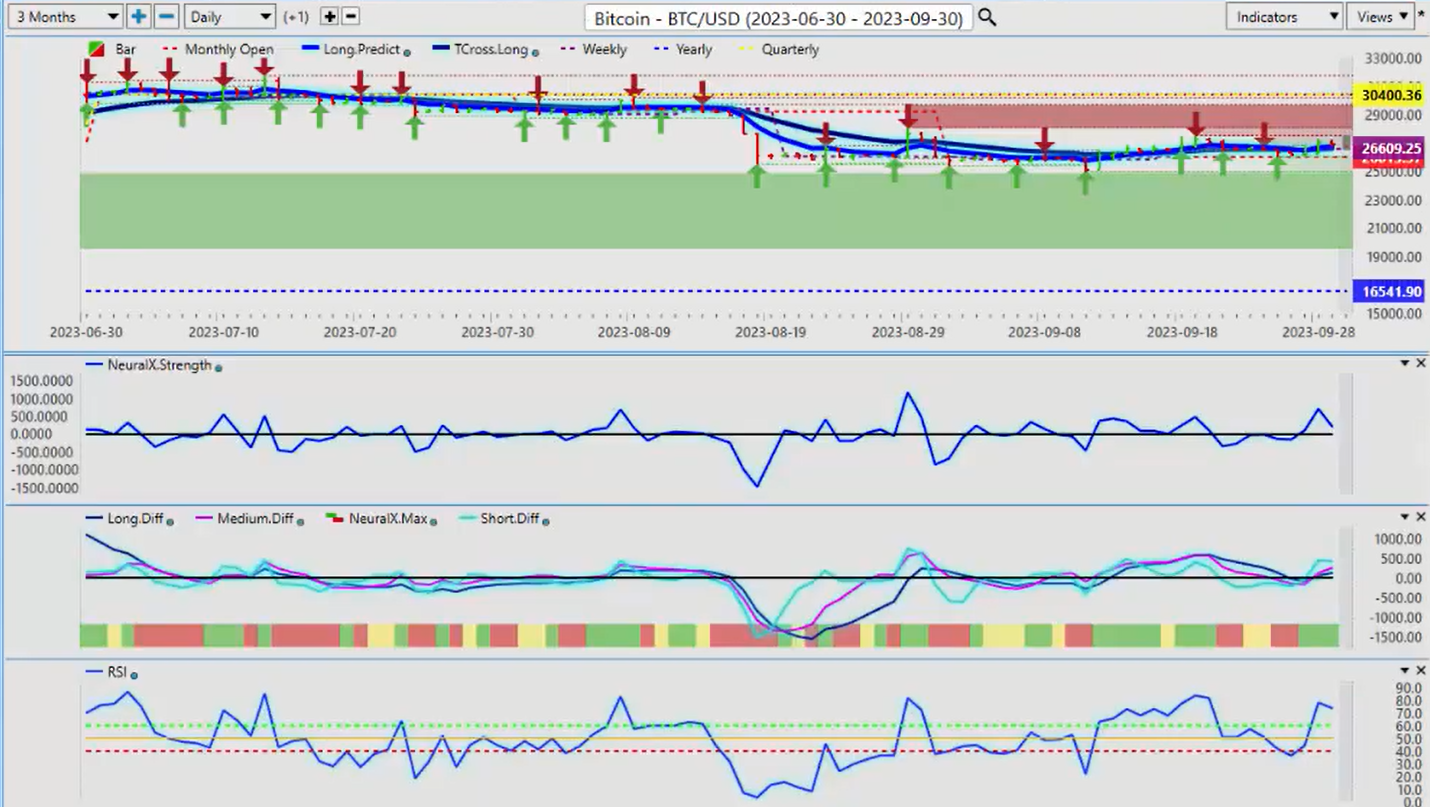The height and width of the screenshot is (807, 1430).
Task: Click the black minus forecast decrement button
Action: [x=350, y=17]
